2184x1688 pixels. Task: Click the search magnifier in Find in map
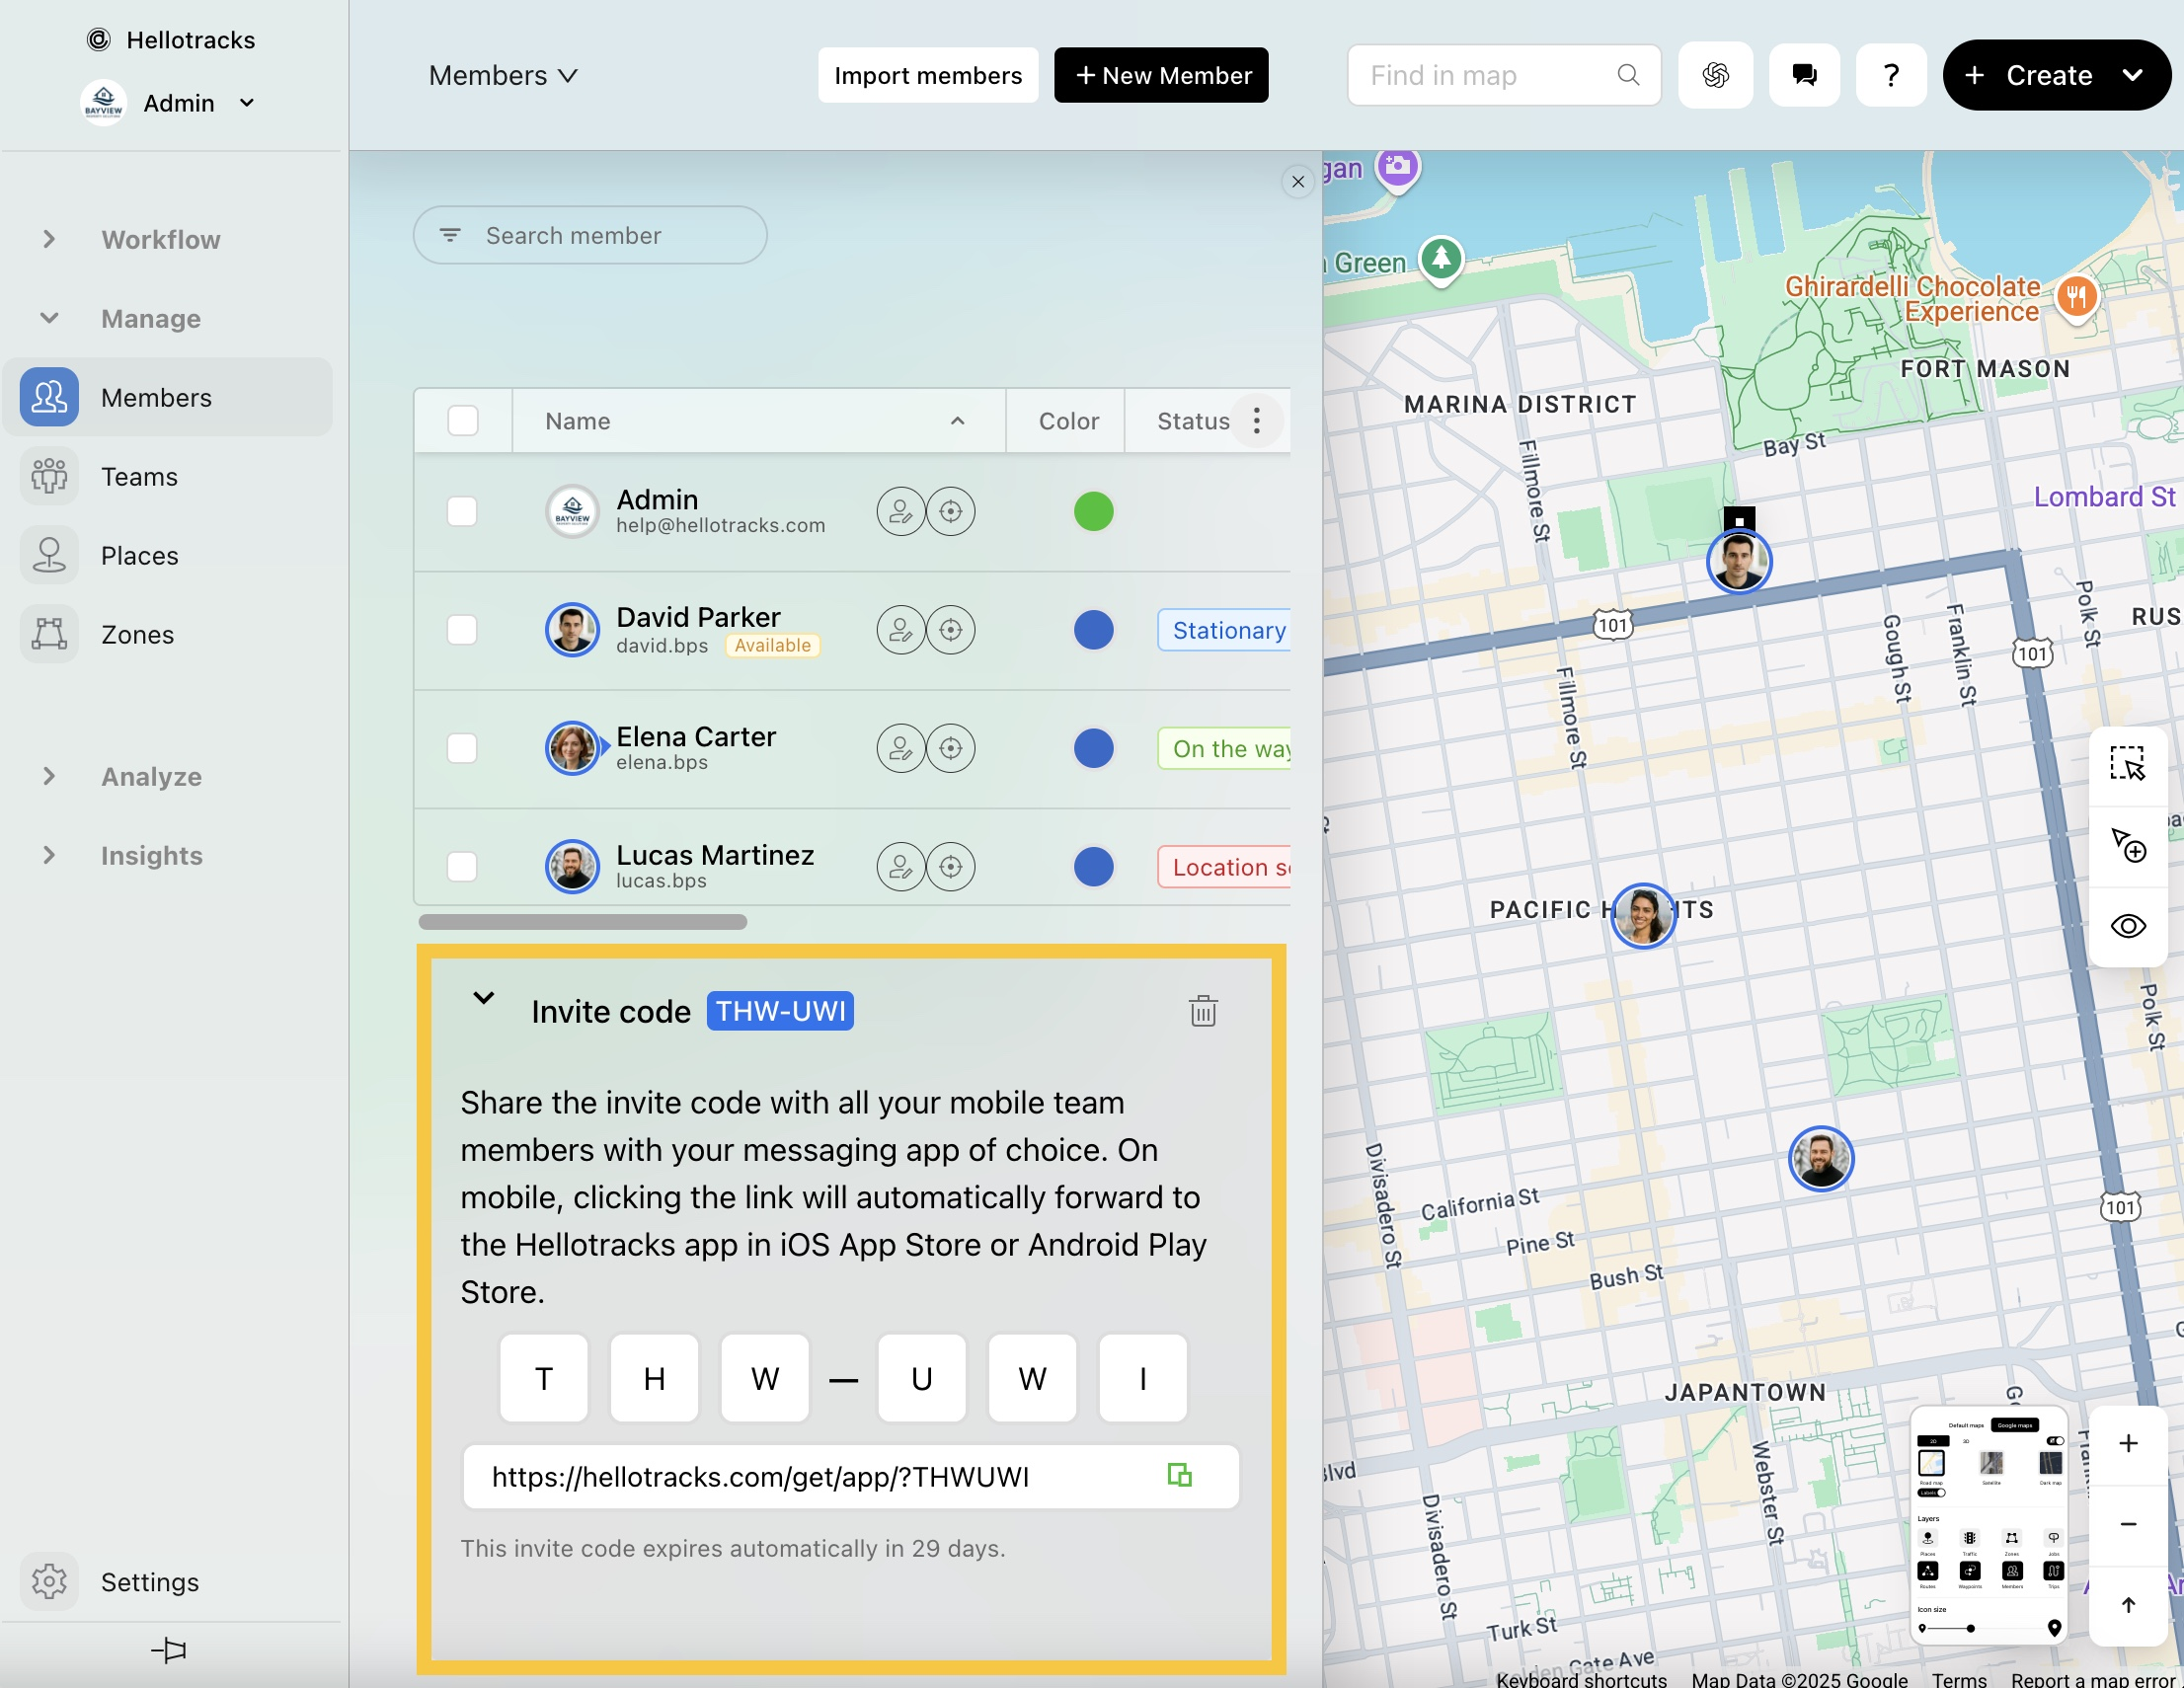1628,75
